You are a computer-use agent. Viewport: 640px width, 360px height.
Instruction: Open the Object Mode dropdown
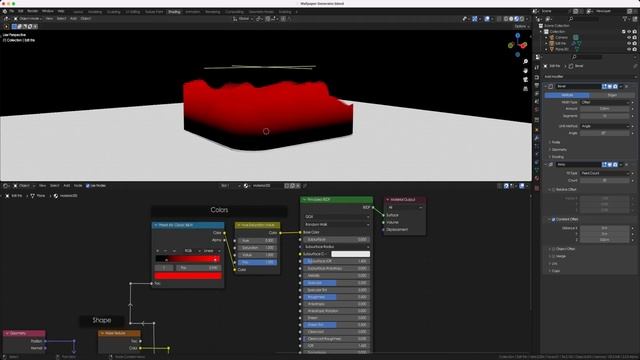click(28, 19)
